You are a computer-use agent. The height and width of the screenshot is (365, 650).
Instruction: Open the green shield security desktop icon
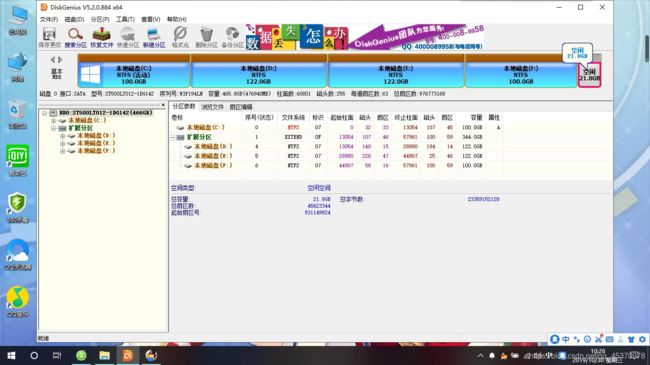click(x=17, y=208)
